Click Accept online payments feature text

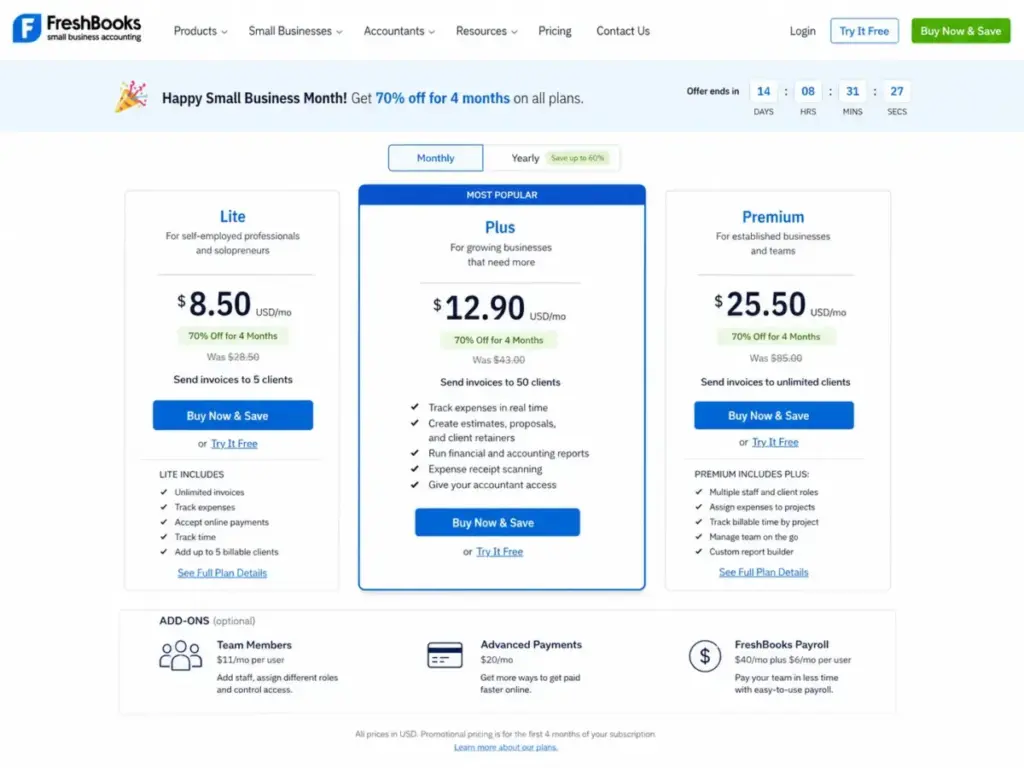tap(221, 522)
